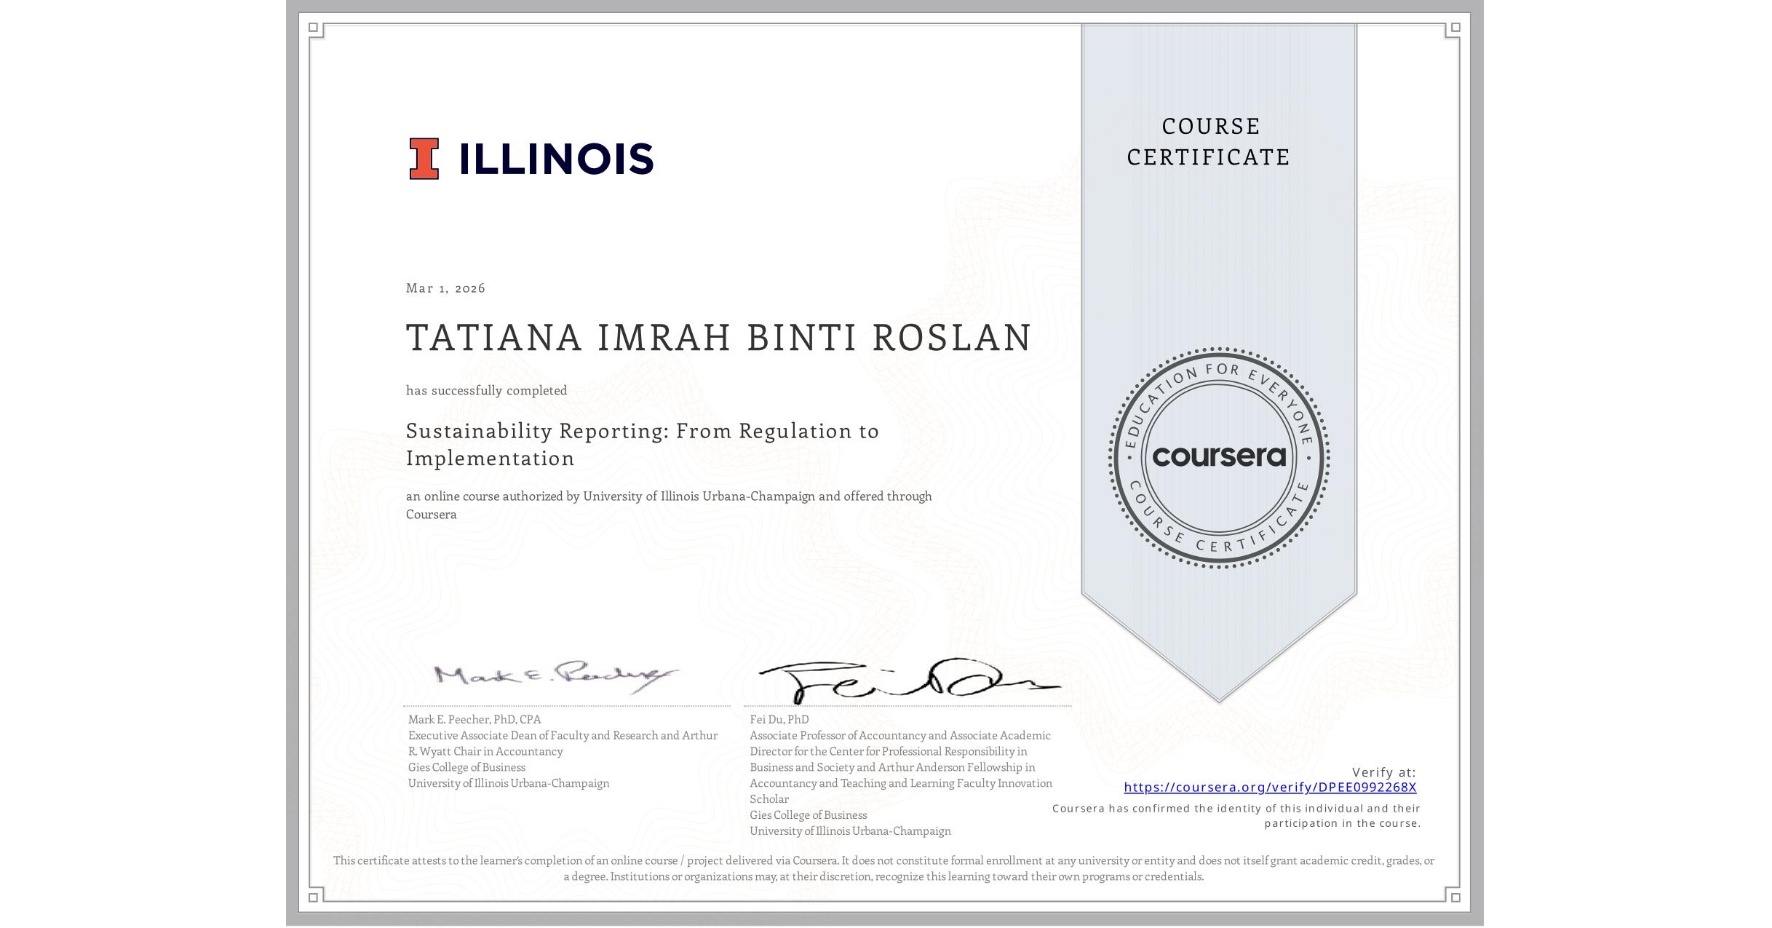Click the 'an online course authorized by' line
The image size is (1772, 928).
(669, 505)
